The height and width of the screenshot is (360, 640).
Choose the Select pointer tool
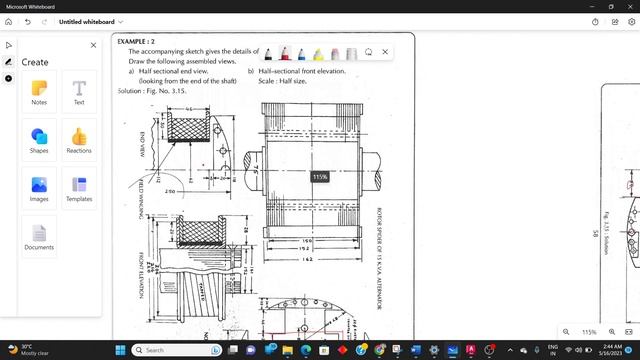pyautogui.click(x=9, y=45)
